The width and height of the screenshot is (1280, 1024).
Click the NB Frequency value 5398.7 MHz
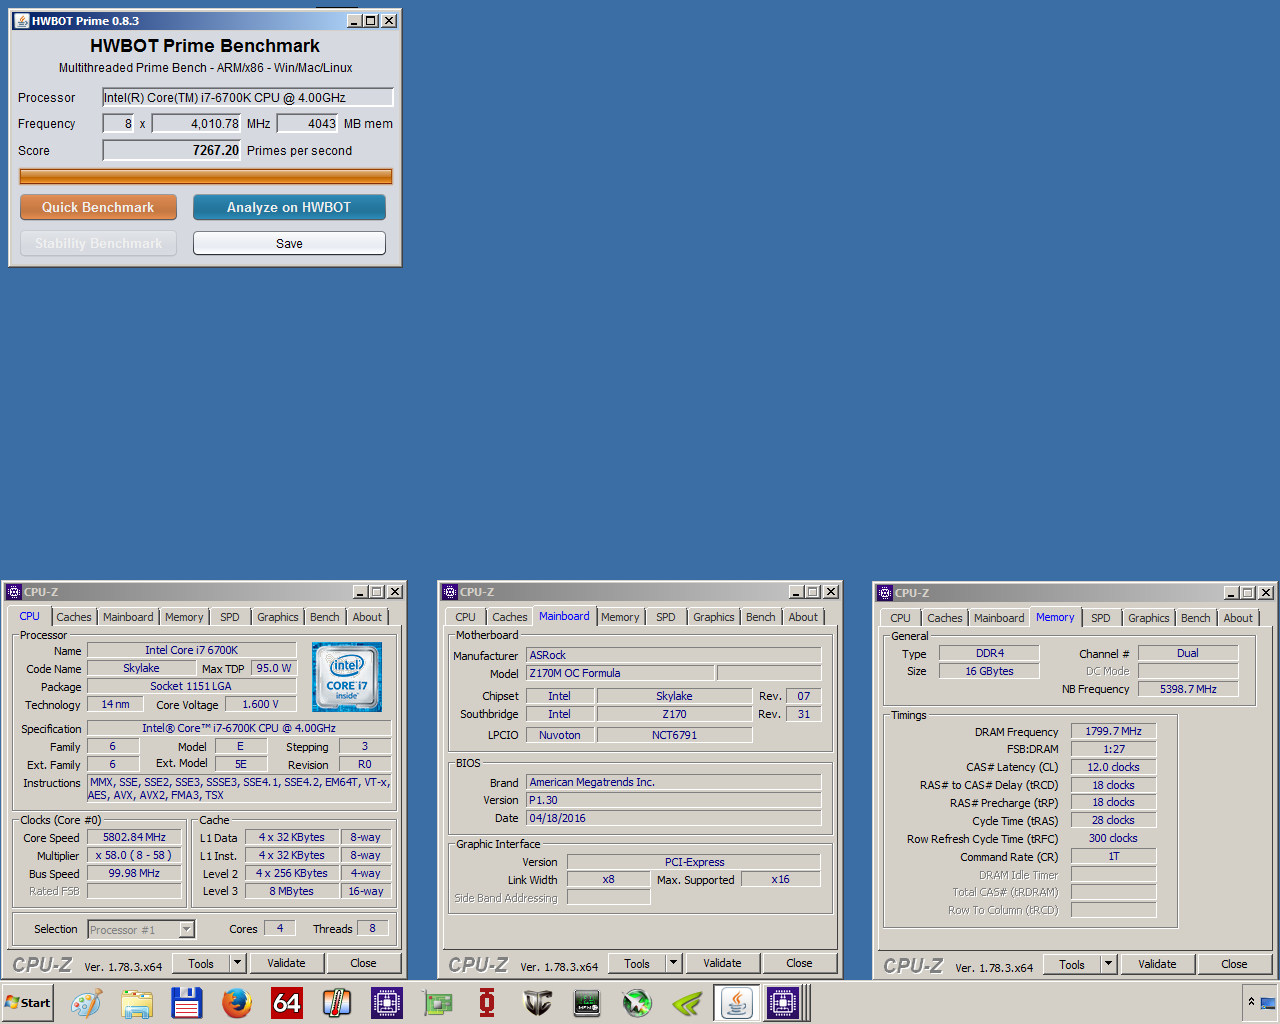click(x=1188, y=689)
